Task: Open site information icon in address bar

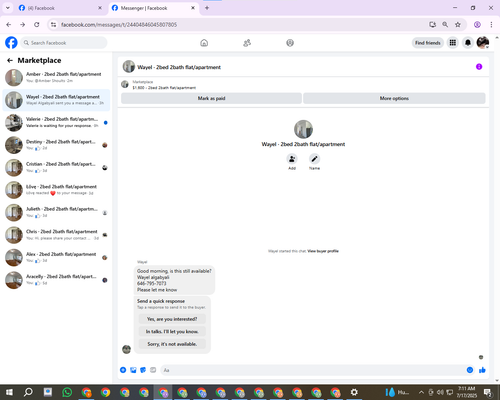Action: click(x=53, y=25)
